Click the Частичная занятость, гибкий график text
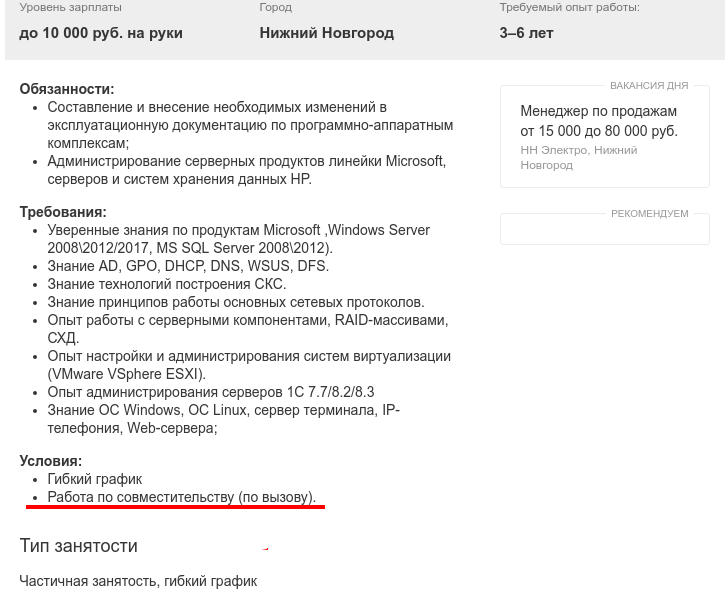728x589 pixels. coord(138,581)
